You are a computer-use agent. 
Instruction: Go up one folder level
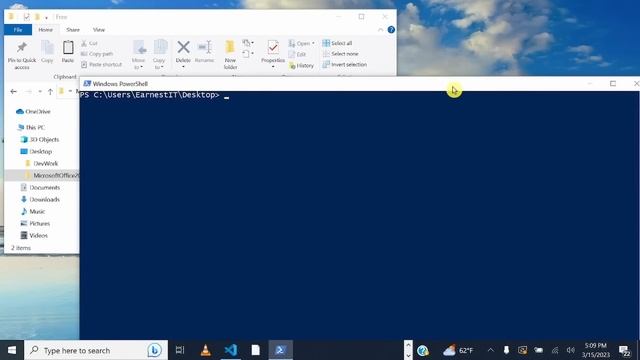click(50, 91)
